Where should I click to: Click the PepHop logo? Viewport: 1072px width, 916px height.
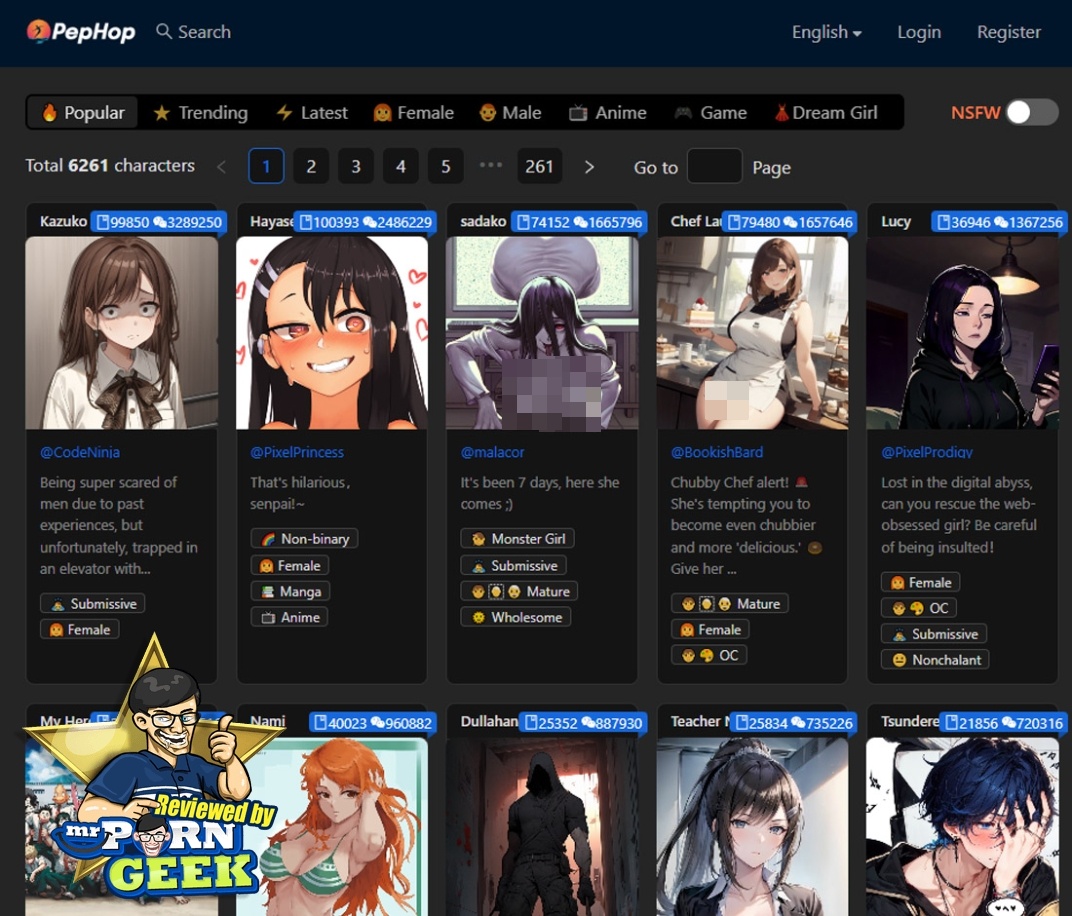(x=81, y=32)
